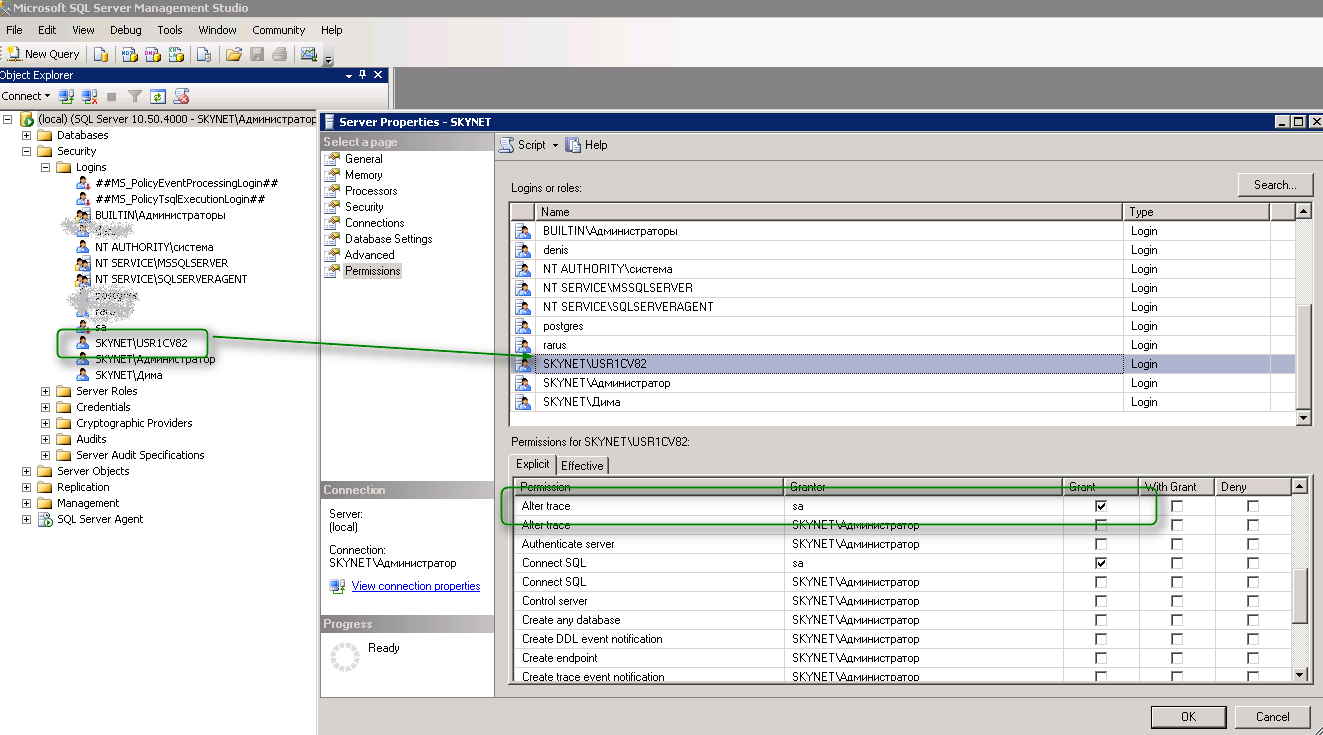The image size is (1323, 735).
Task: Click SQL Server Compact Query icon
Action: pos(203,54)
